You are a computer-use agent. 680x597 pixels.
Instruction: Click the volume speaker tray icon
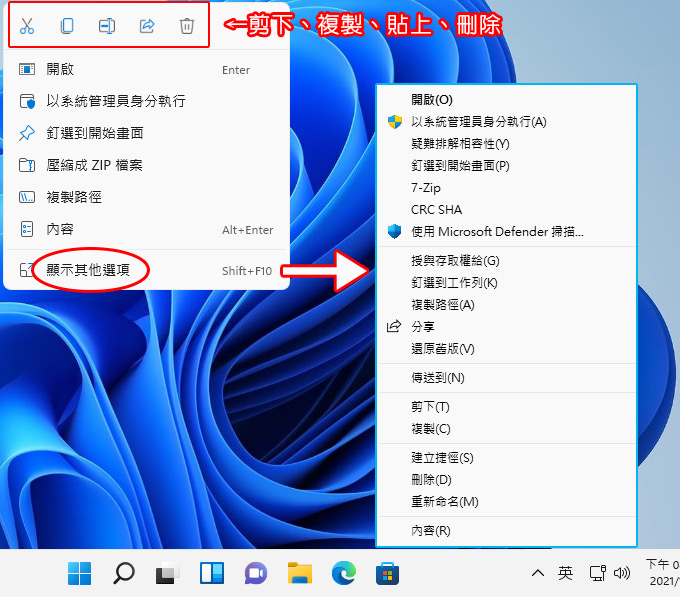coord(621,573)
